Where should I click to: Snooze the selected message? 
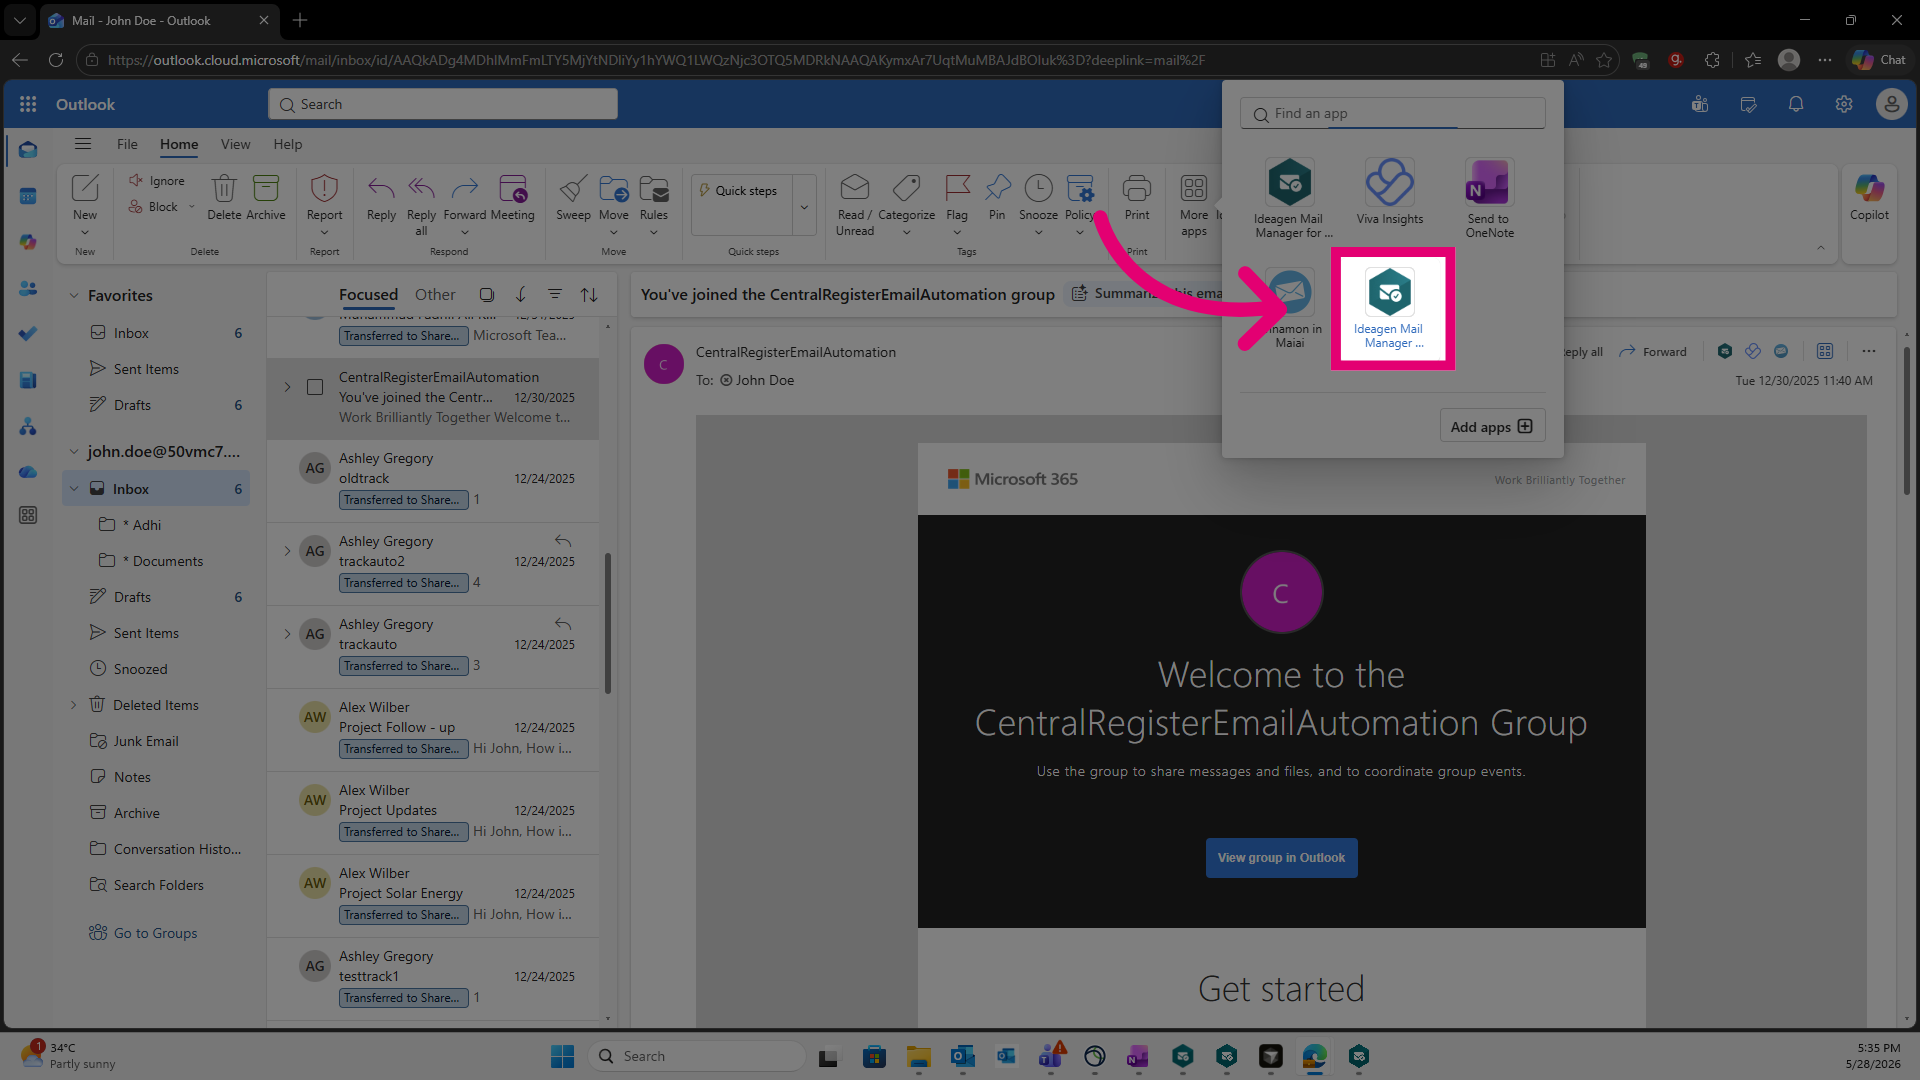point(1038,205)
